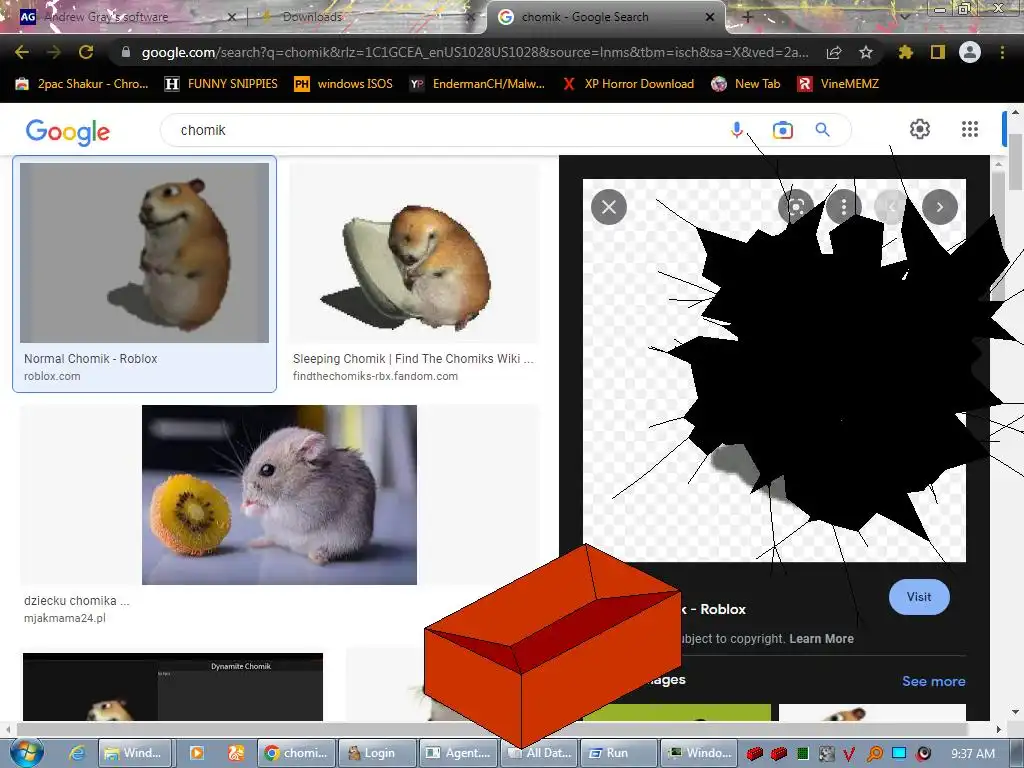The width and height of the screenshot is (1024, 768).
Task: Click the red V tray icon
Action: [849, 754]
